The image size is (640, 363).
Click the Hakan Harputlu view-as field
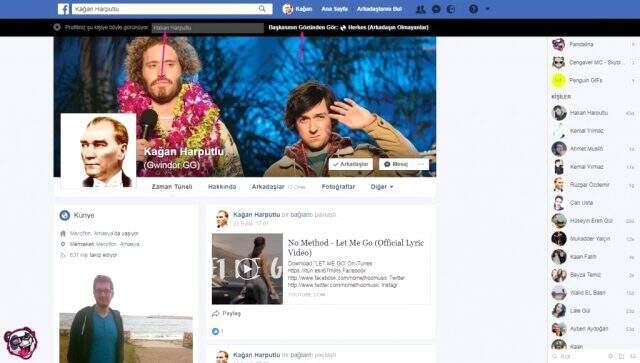click(x=207, y=28)
